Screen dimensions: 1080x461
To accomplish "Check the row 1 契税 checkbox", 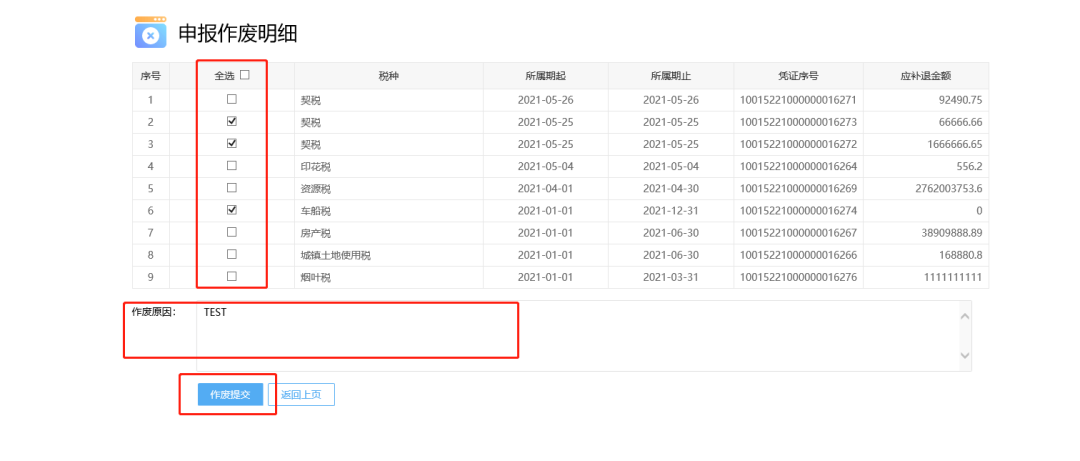I will pos(232,99).
